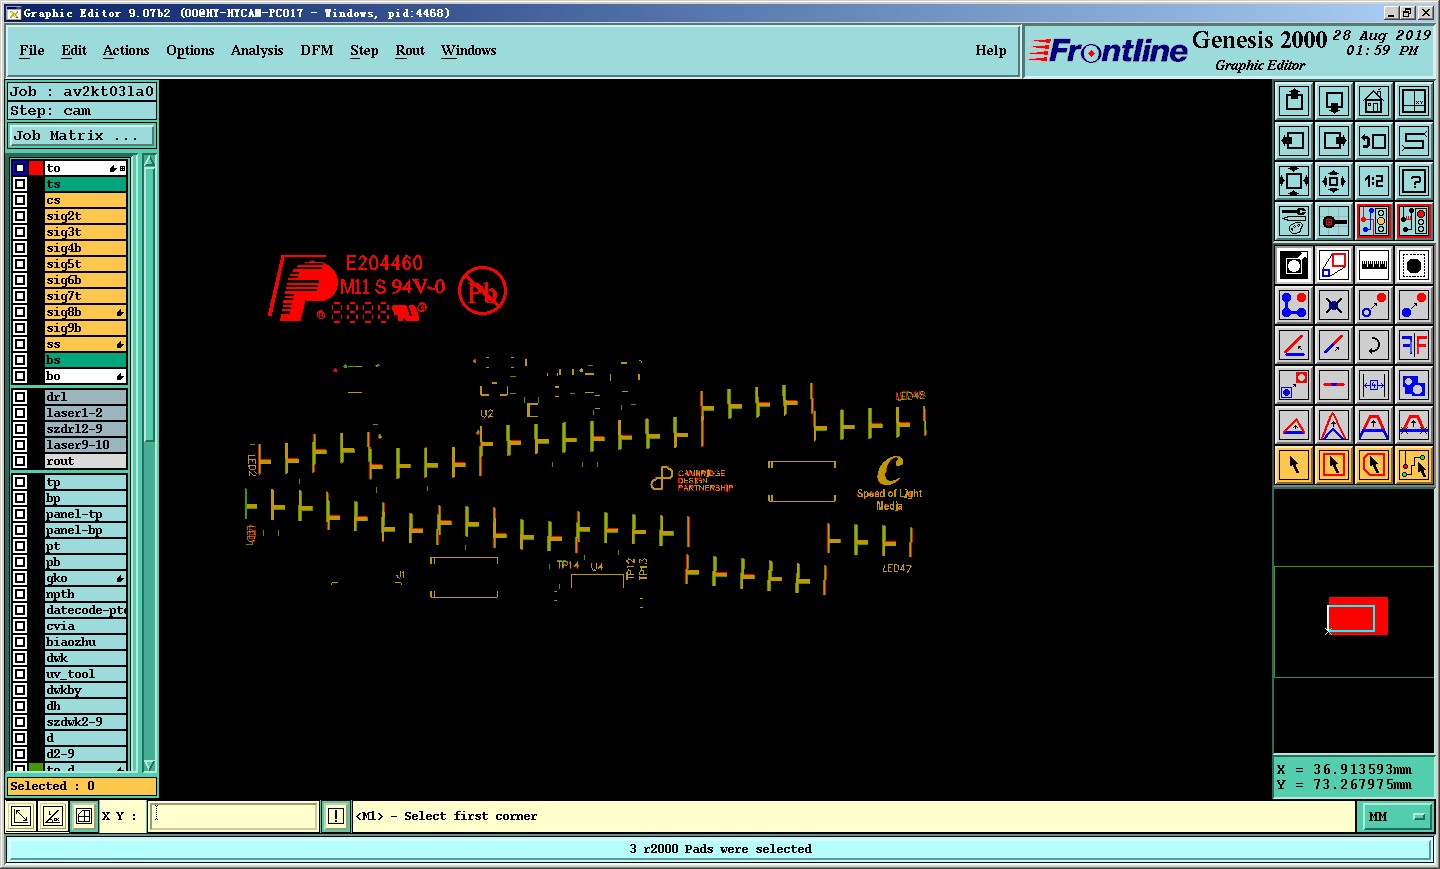
Task: Toggle the cvia layer checkbox
Action: point(20,626)
